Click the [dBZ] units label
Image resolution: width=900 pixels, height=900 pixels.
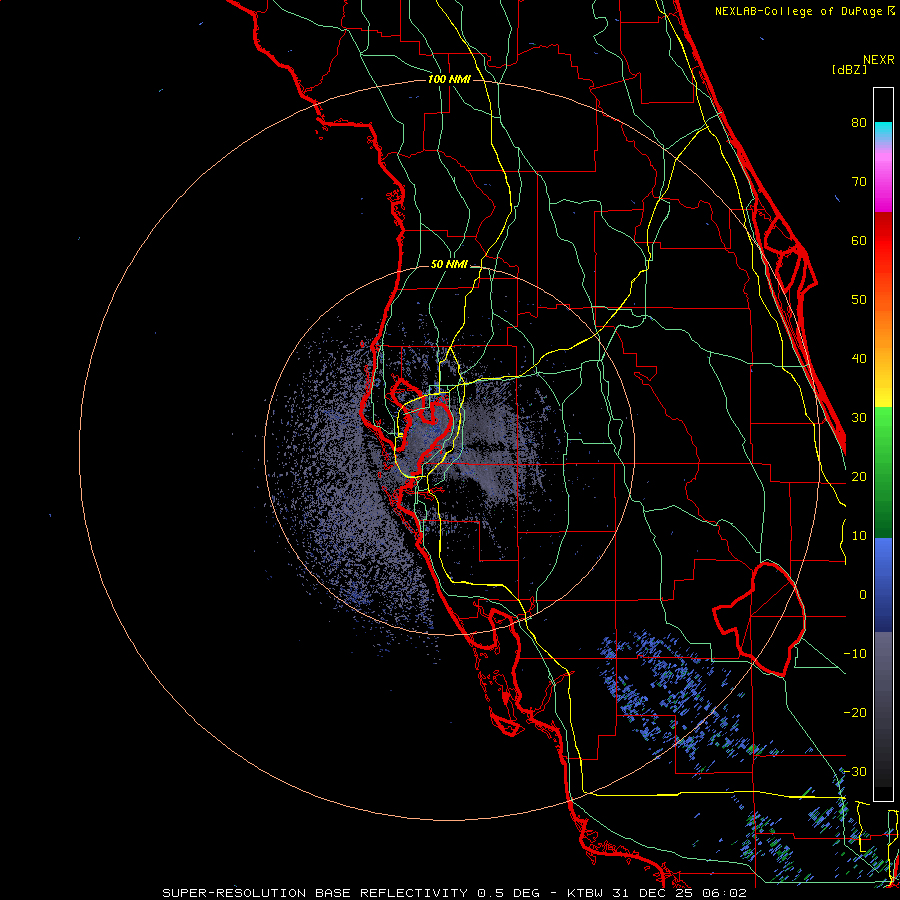tap(849, 69)
